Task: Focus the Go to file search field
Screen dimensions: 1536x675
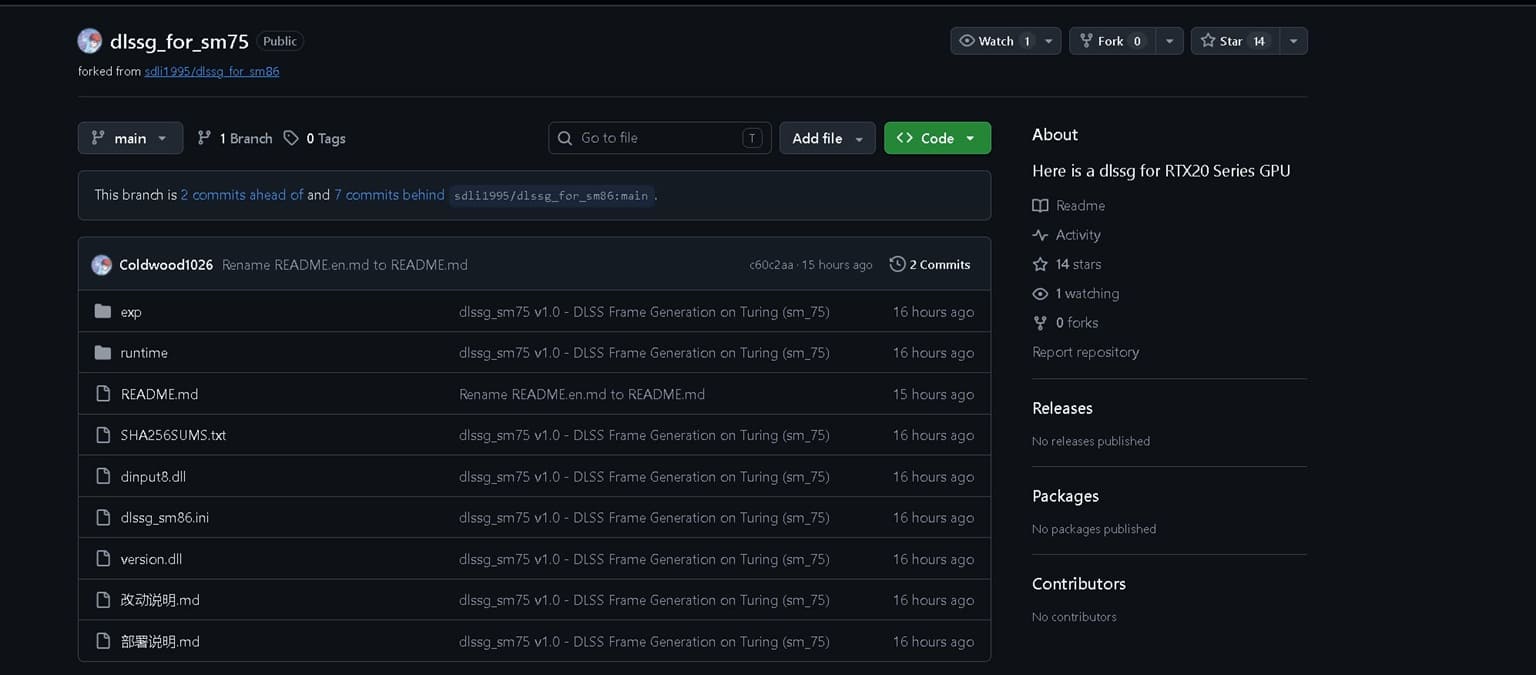Action: 660,138
